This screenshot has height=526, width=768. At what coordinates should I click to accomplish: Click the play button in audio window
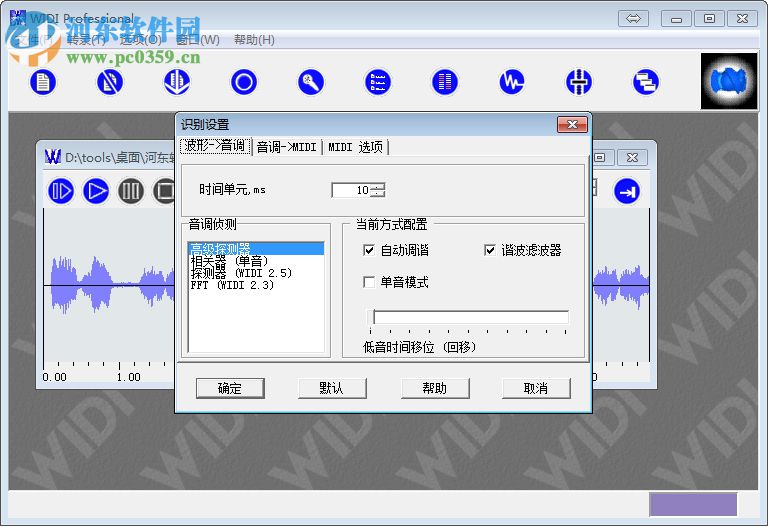(x=96, y=191)
